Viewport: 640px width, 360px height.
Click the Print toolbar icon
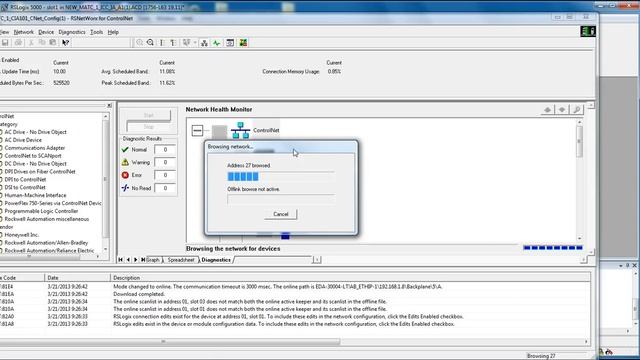(18, 42)
